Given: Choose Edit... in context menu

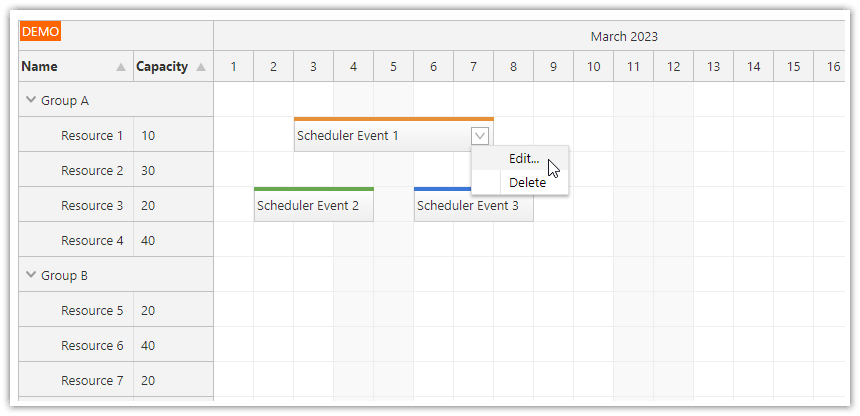Looking at the screenshot, I should 523,158.
